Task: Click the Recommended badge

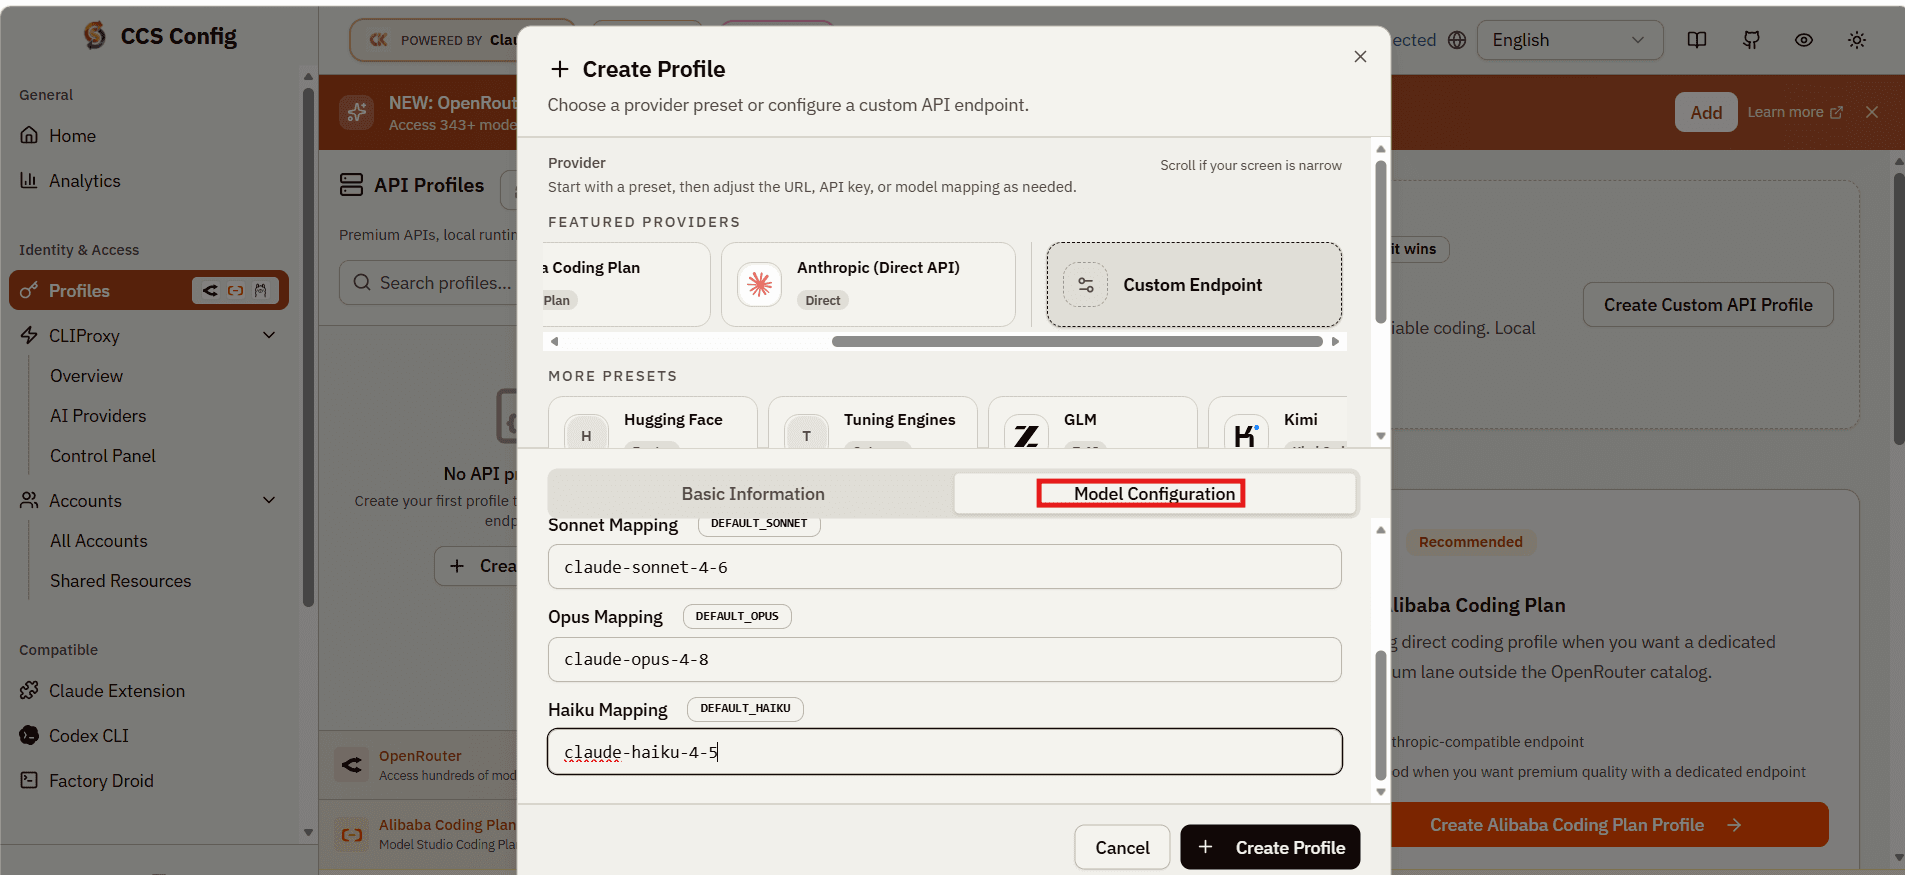Action: coord(1471,542)
